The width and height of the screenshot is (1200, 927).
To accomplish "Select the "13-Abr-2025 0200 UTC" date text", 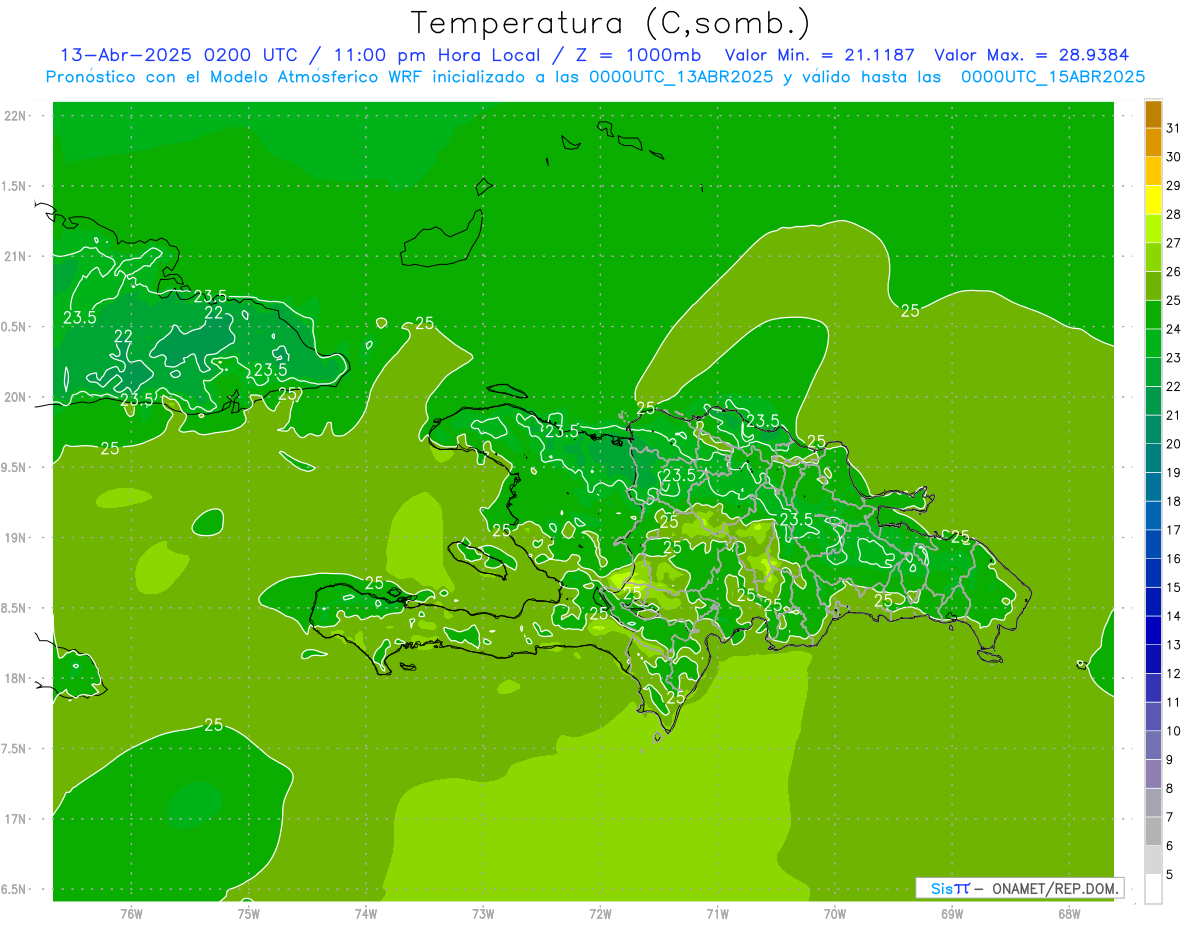I will (179, 55).
